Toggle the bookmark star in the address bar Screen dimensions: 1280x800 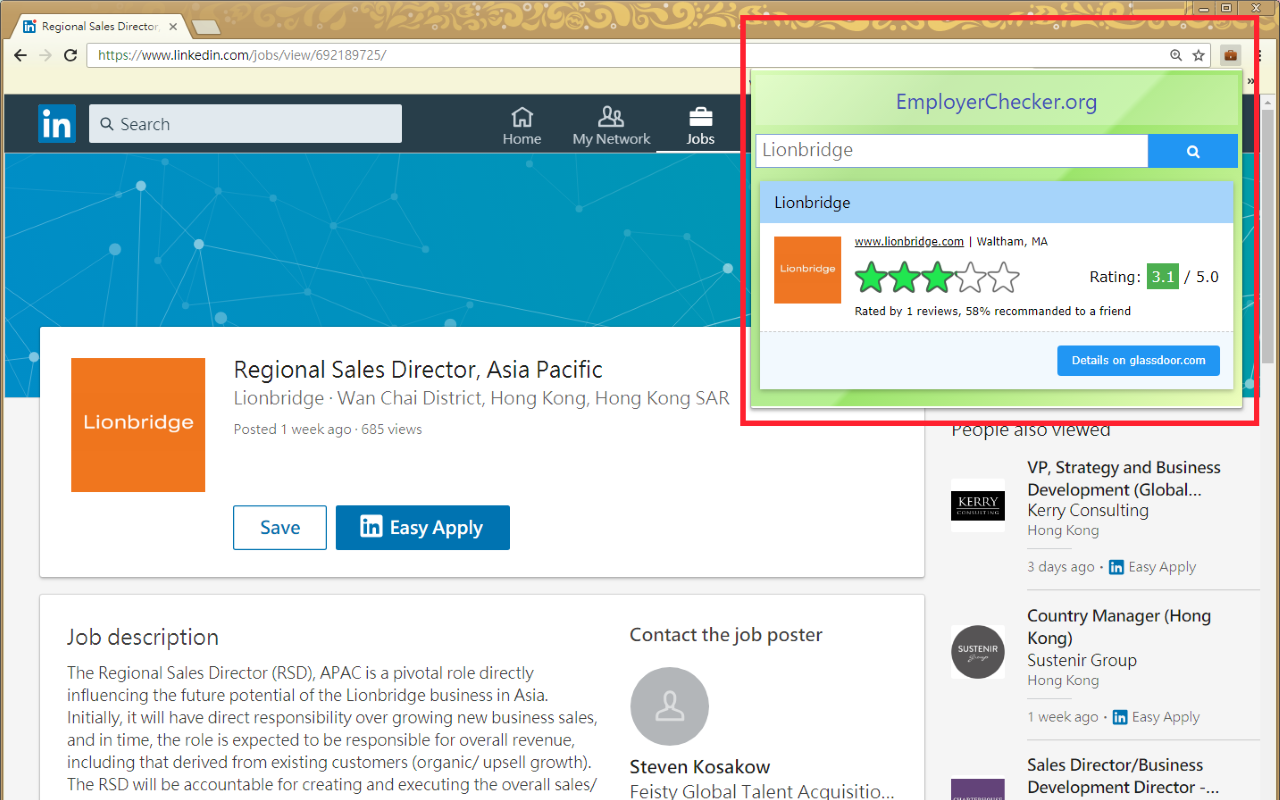click(x=1199, y=55)
